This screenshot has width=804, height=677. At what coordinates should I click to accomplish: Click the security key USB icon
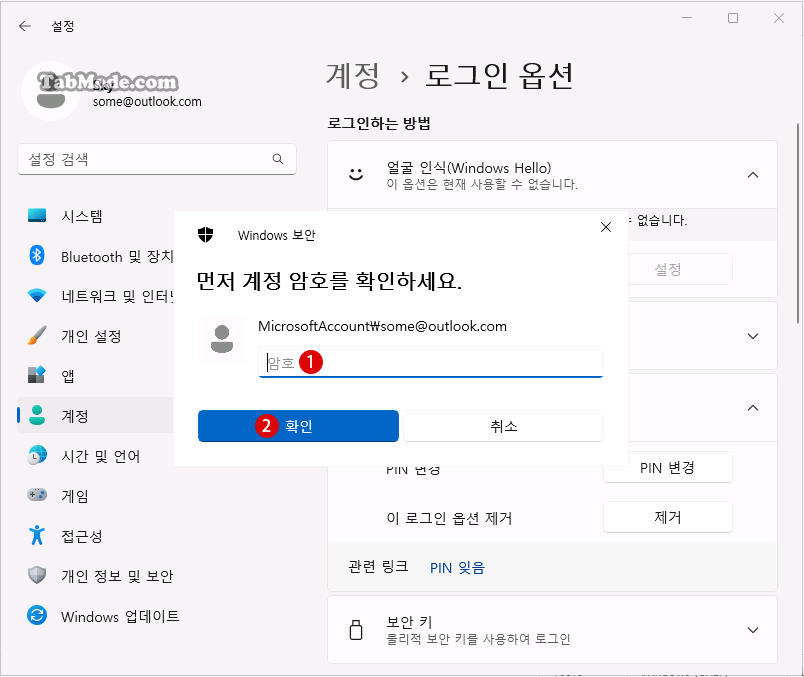tap(356, 630)
